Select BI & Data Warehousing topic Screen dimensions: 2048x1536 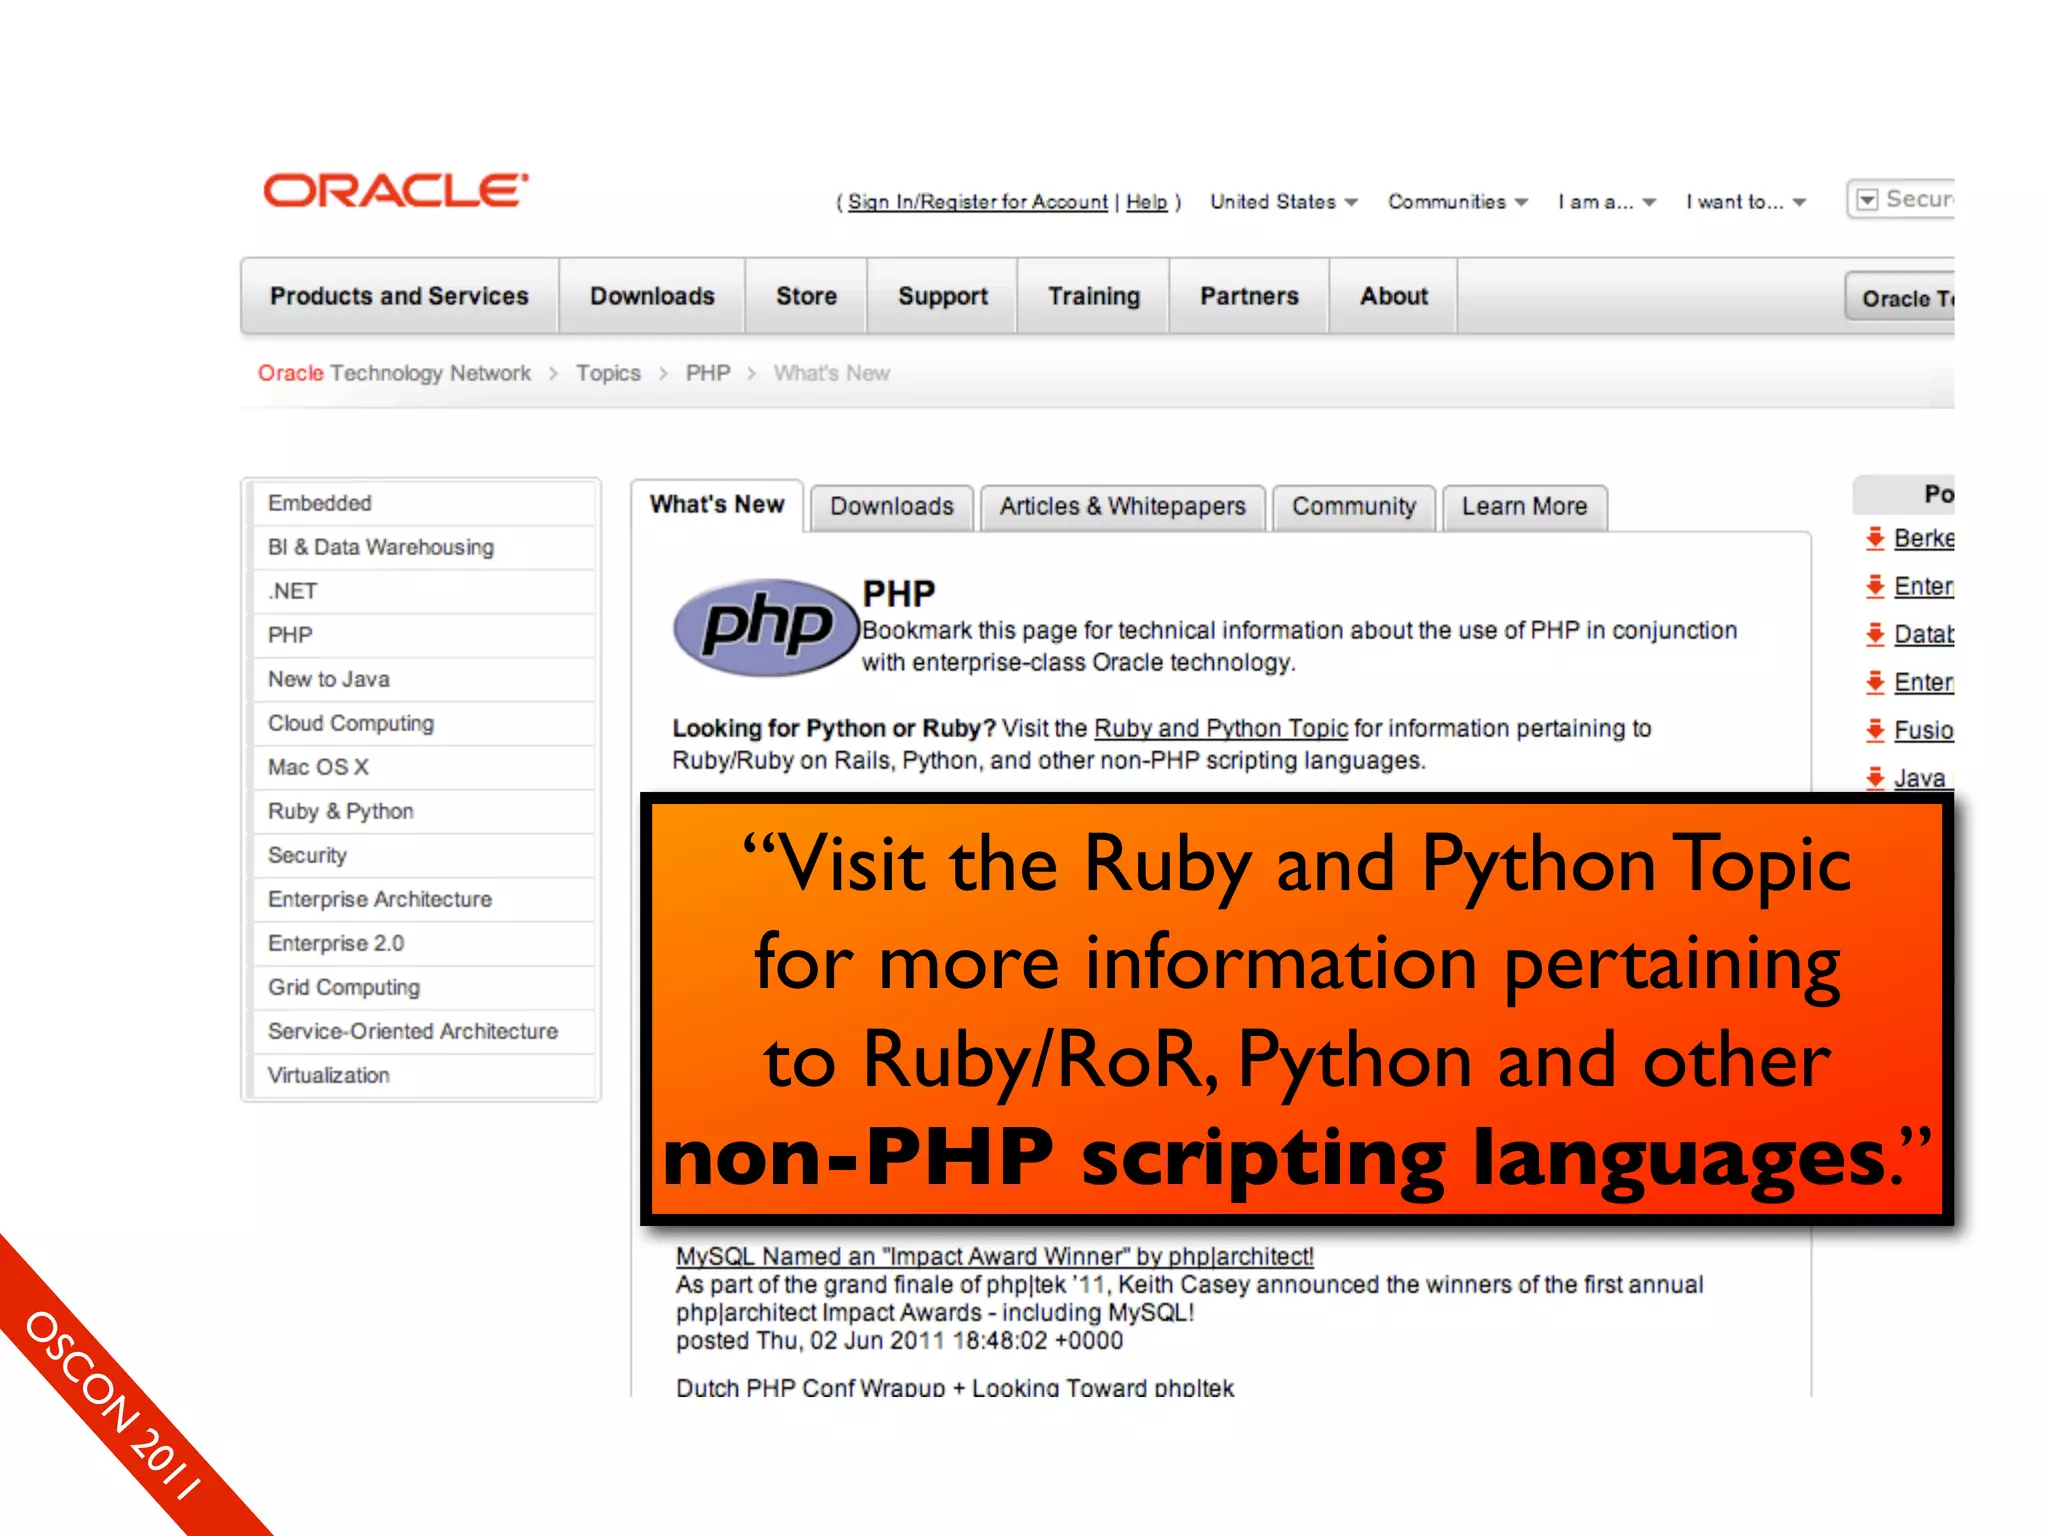click(423, 547)
